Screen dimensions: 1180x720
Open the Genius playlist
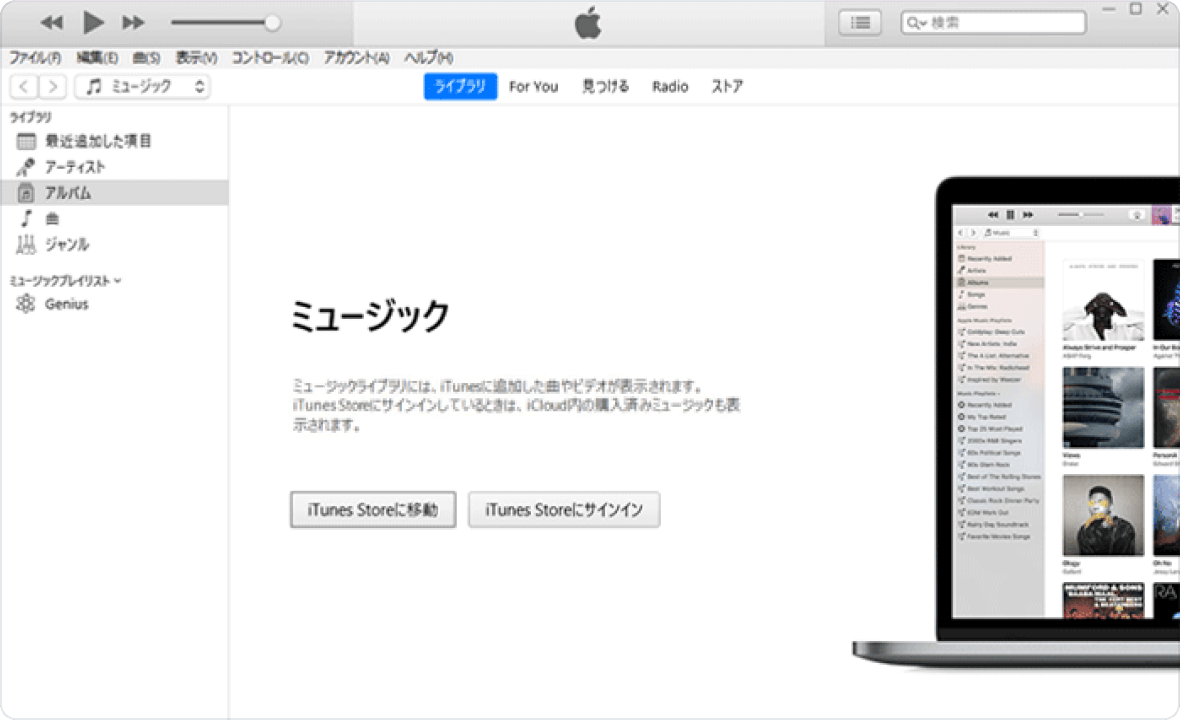[x=114, y=304]
